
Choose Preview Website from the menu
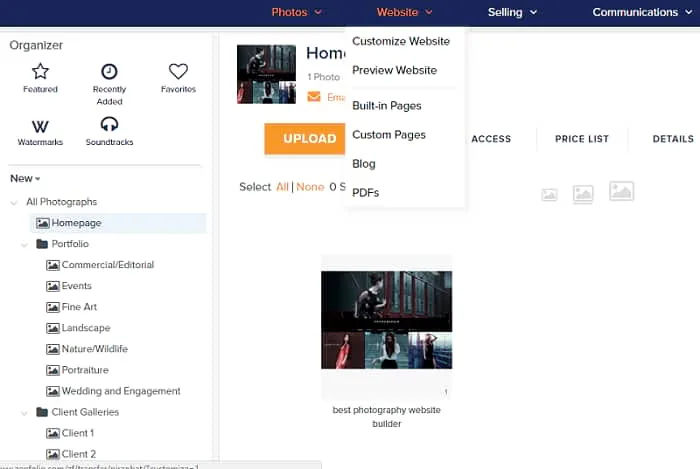[x=395, y=70]
